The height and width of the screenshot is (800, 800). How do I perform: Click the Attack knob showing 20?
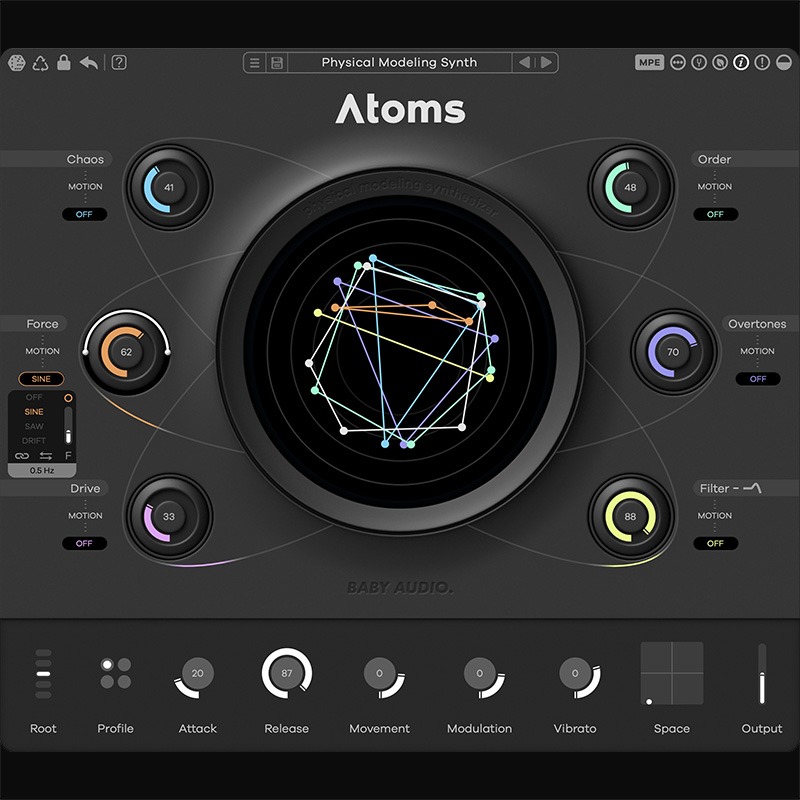[197, 673]
